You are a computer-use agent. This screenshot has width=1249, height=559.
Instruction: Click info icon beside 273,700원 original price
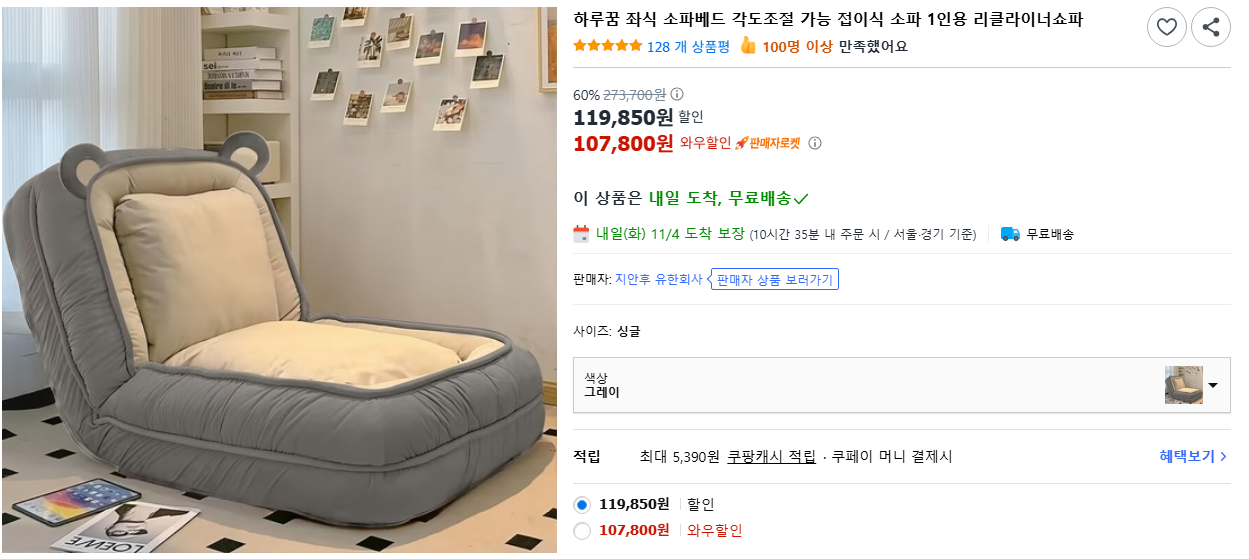coord(677,94)
